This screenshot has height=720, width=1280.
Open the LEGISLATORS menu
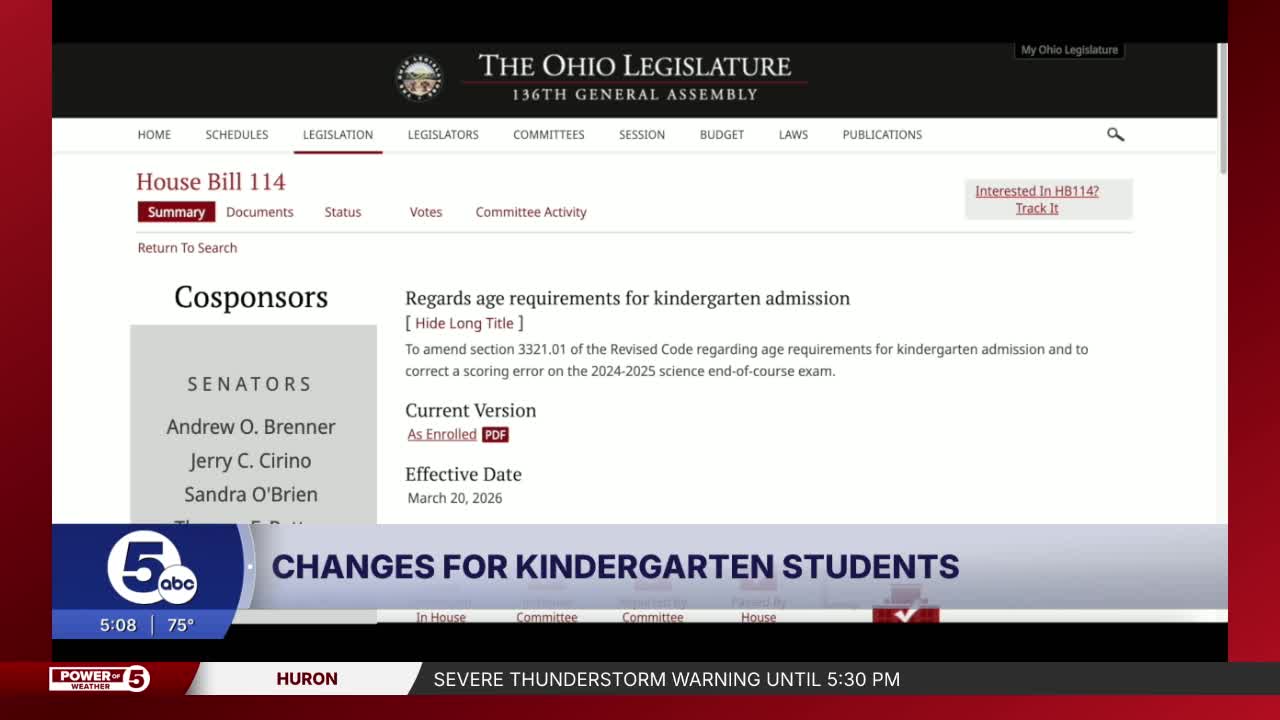(x=443, y=135)
